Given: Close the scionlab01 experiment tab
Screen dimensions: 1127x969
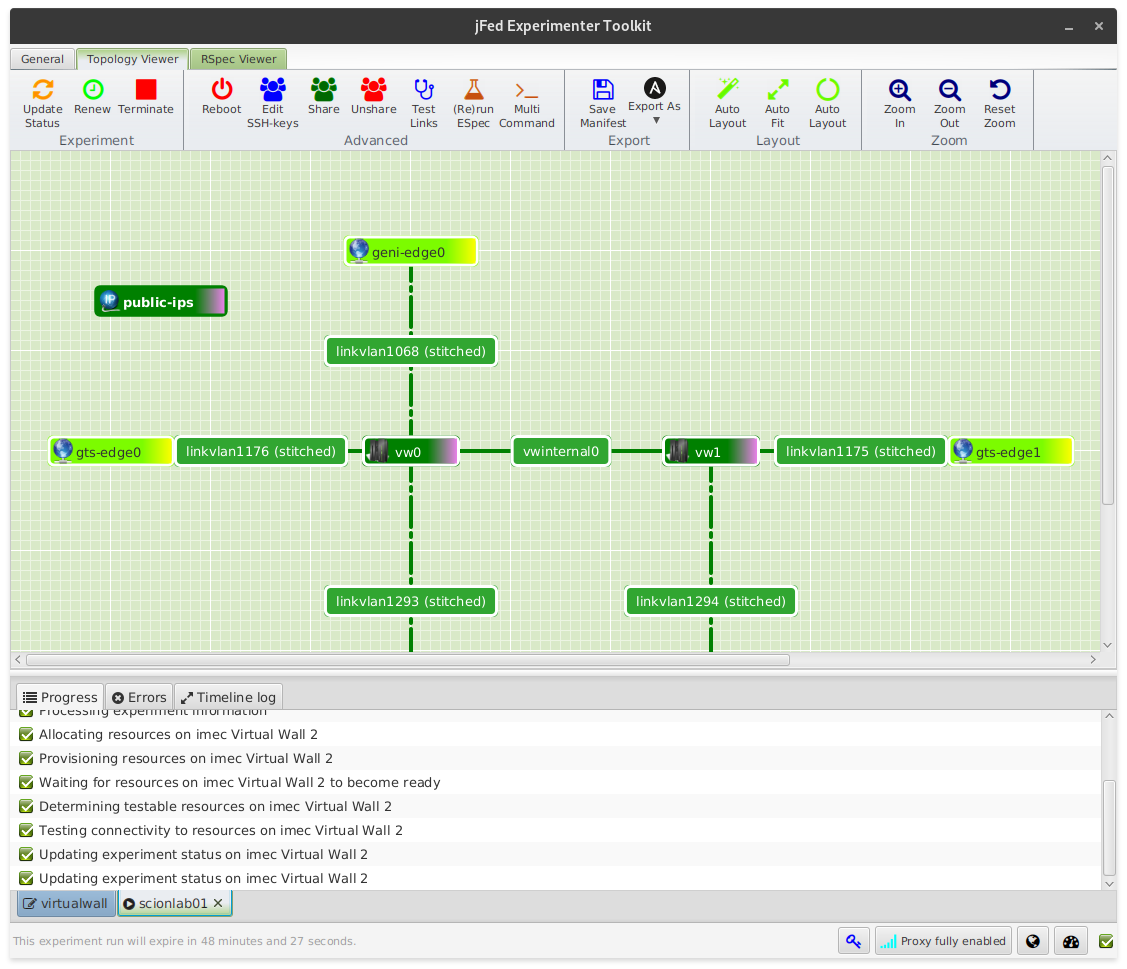Looking at the screenshot, I should click(x=218, y=903).
